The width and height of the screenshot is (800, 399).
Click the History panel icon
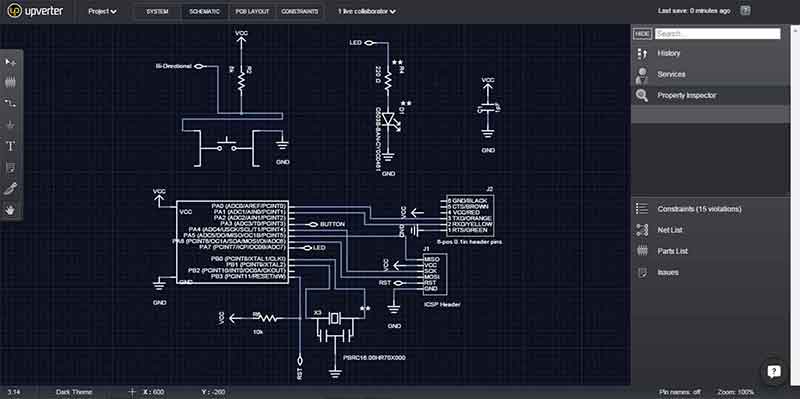pos(642,53)
